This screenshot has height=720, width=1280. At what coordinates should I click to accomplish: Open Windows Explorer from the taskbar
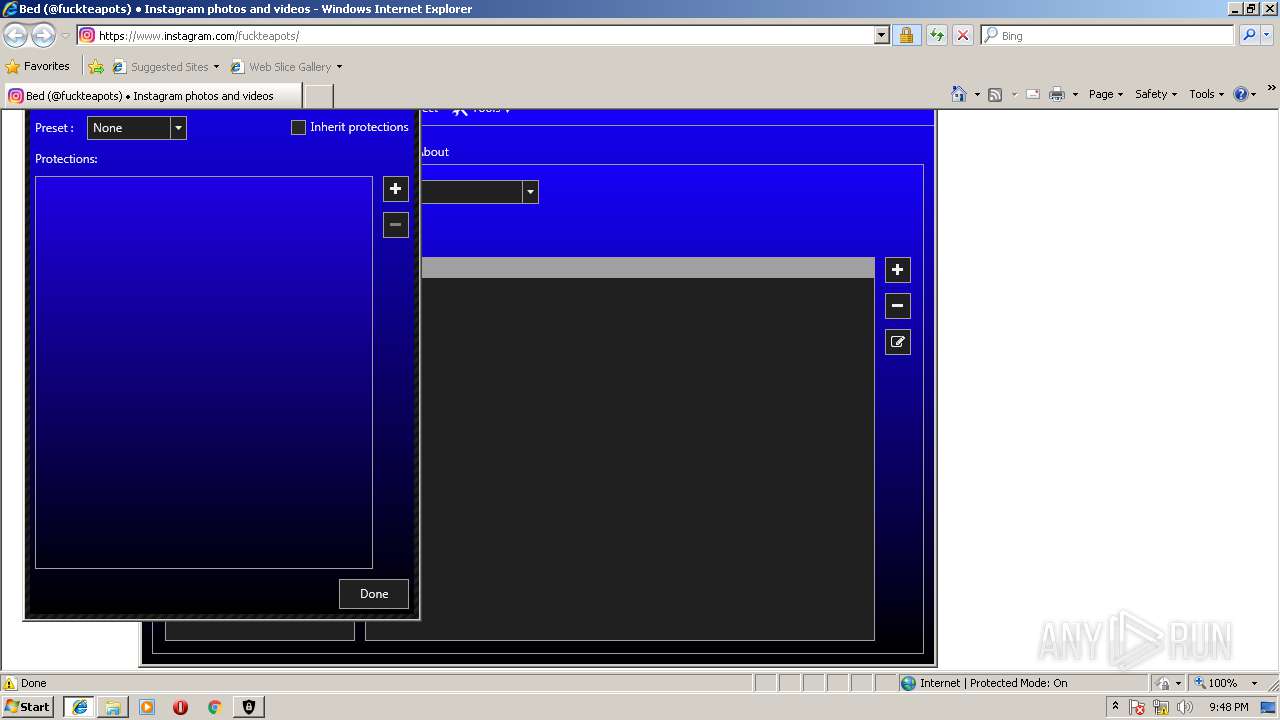tap(113, 707)
